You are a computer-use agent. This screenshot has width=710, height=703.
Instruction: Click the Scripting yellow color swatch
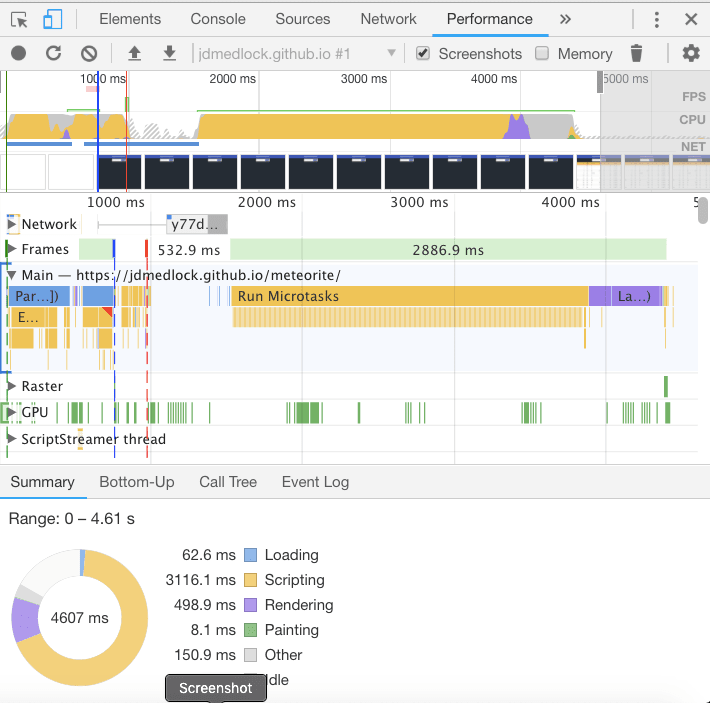[250, 580]
